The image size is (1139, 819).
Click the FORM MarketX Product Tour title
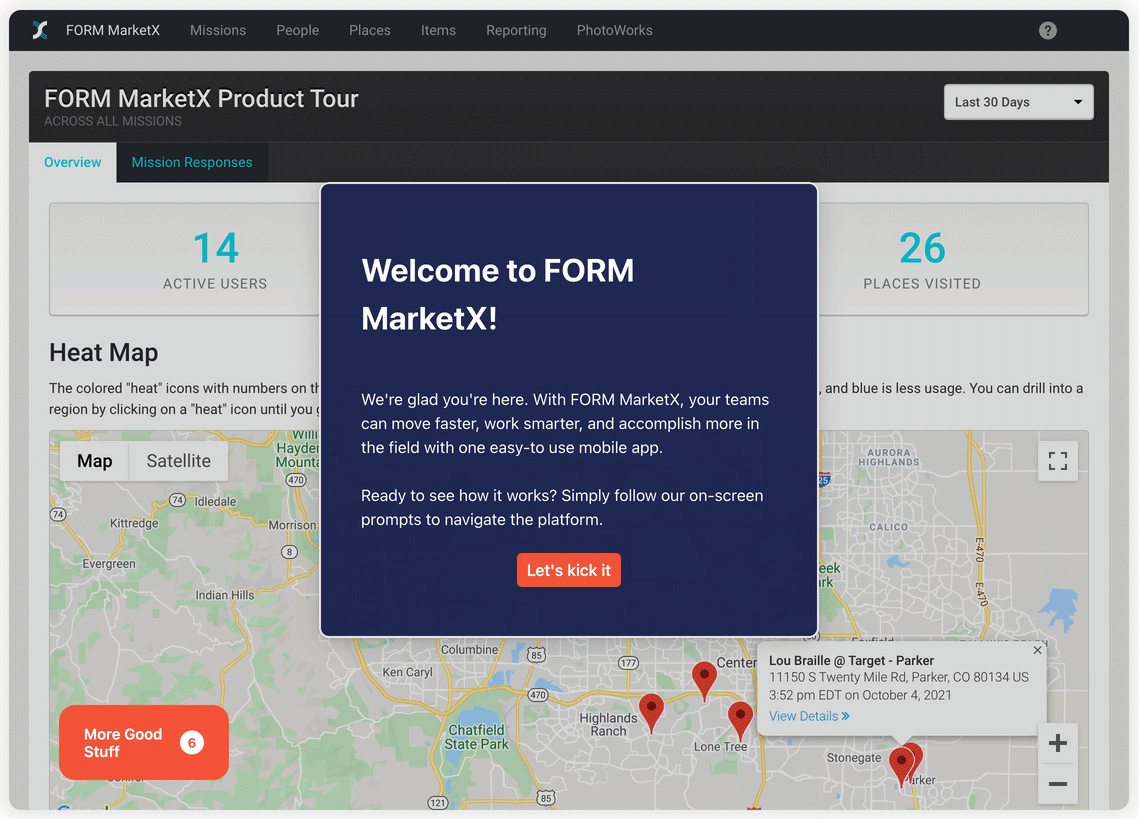[201, 98]
